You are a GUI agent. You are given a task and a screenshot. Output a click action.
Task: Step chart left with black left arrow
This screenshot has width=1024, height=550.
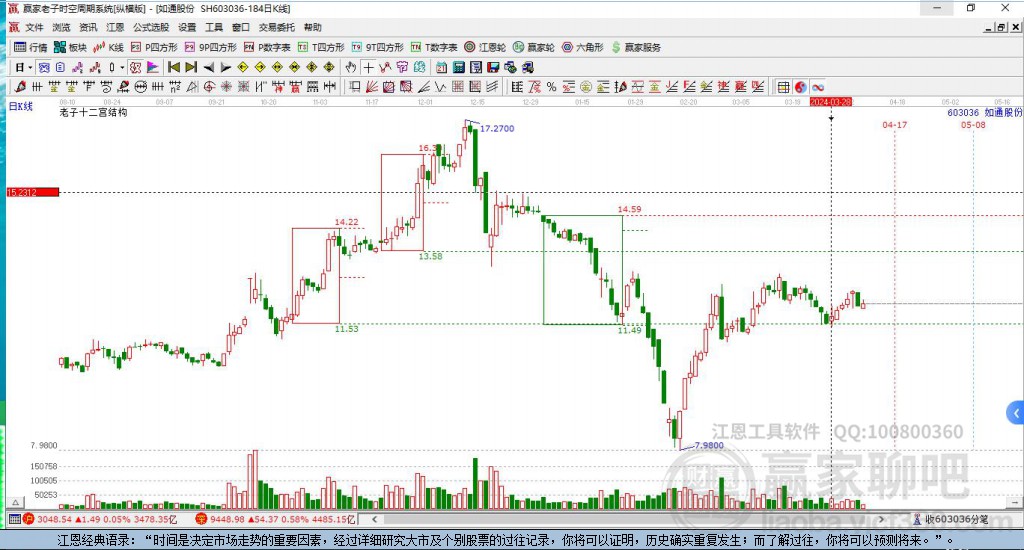point(208,67)
